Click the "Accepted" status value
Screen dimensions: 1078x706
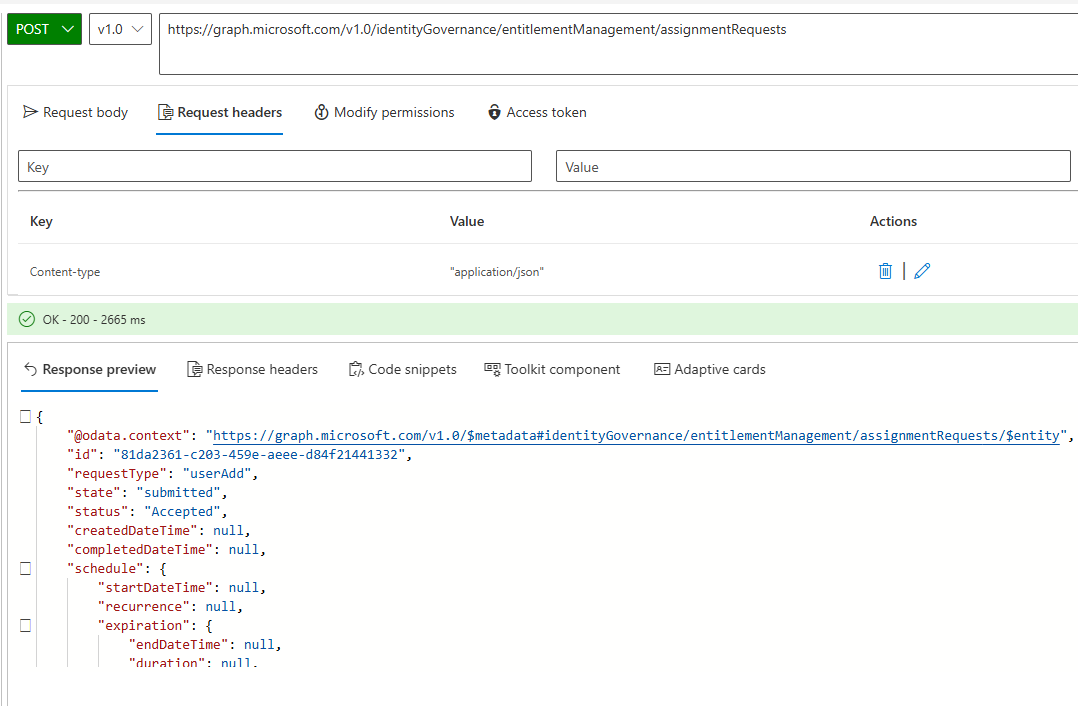pyautogui.click(x=182, y=511)
